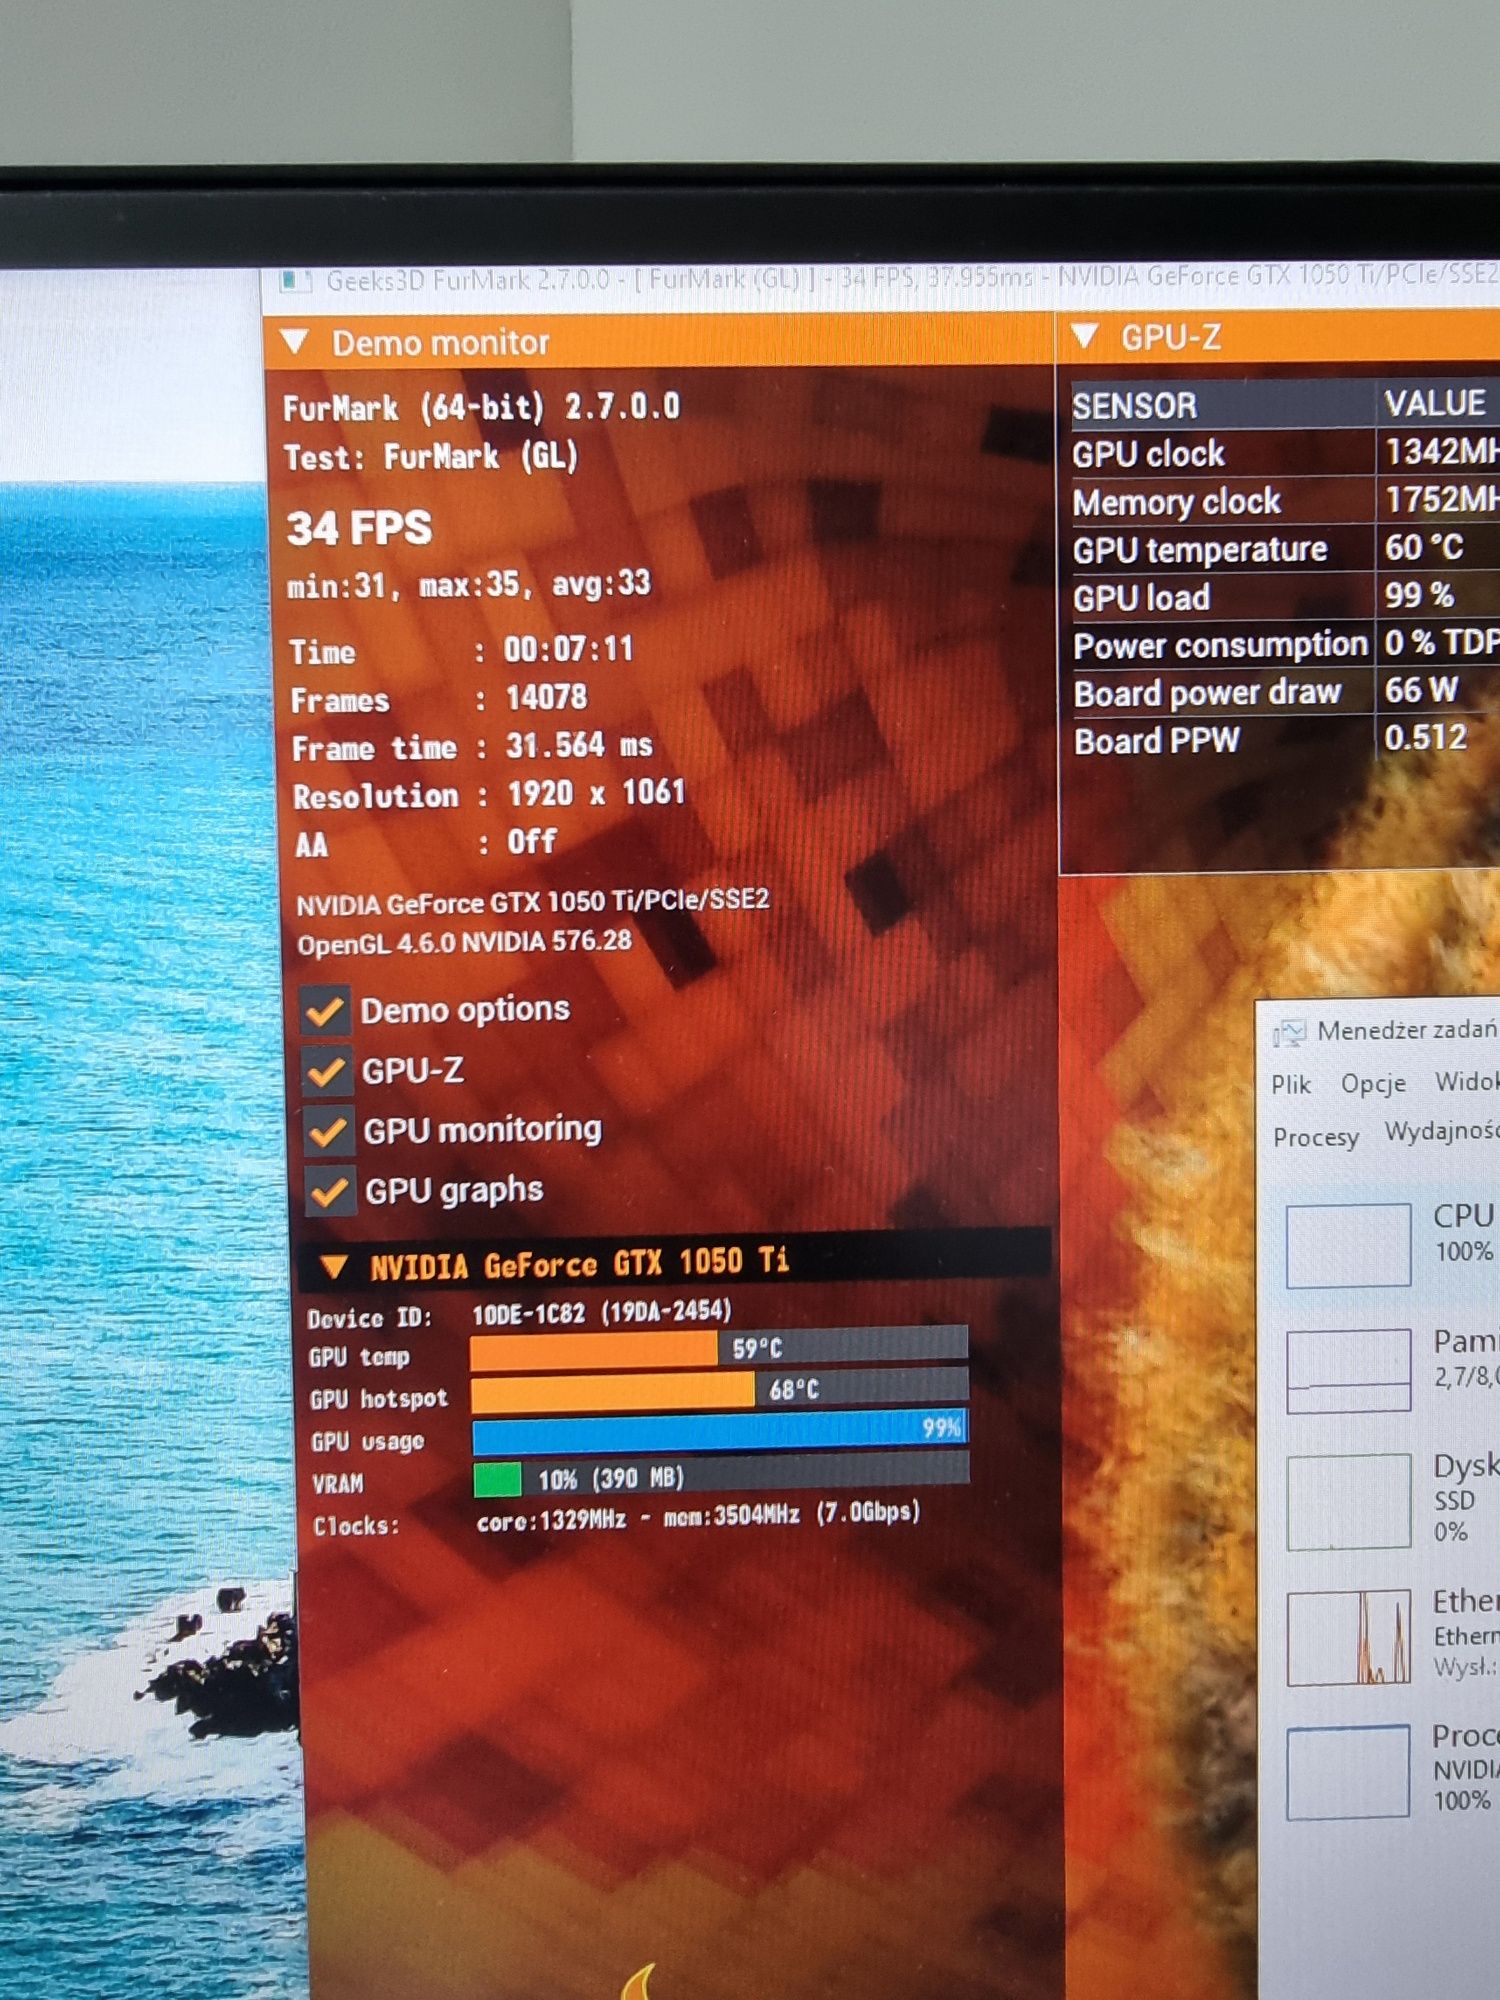Viewport: 1500px width, 2000px height.
Task: Click the GPU temperature 60 °C row
Action: point(1285,549)
